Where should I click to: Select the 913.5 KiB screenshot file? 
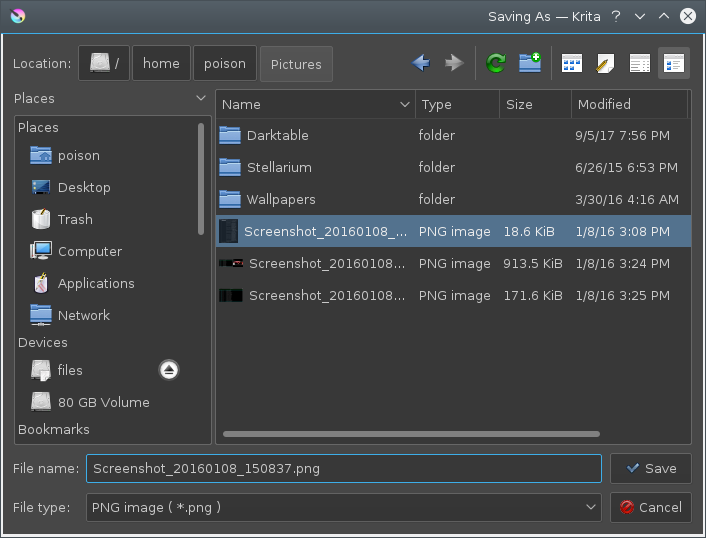pos(453,263)
